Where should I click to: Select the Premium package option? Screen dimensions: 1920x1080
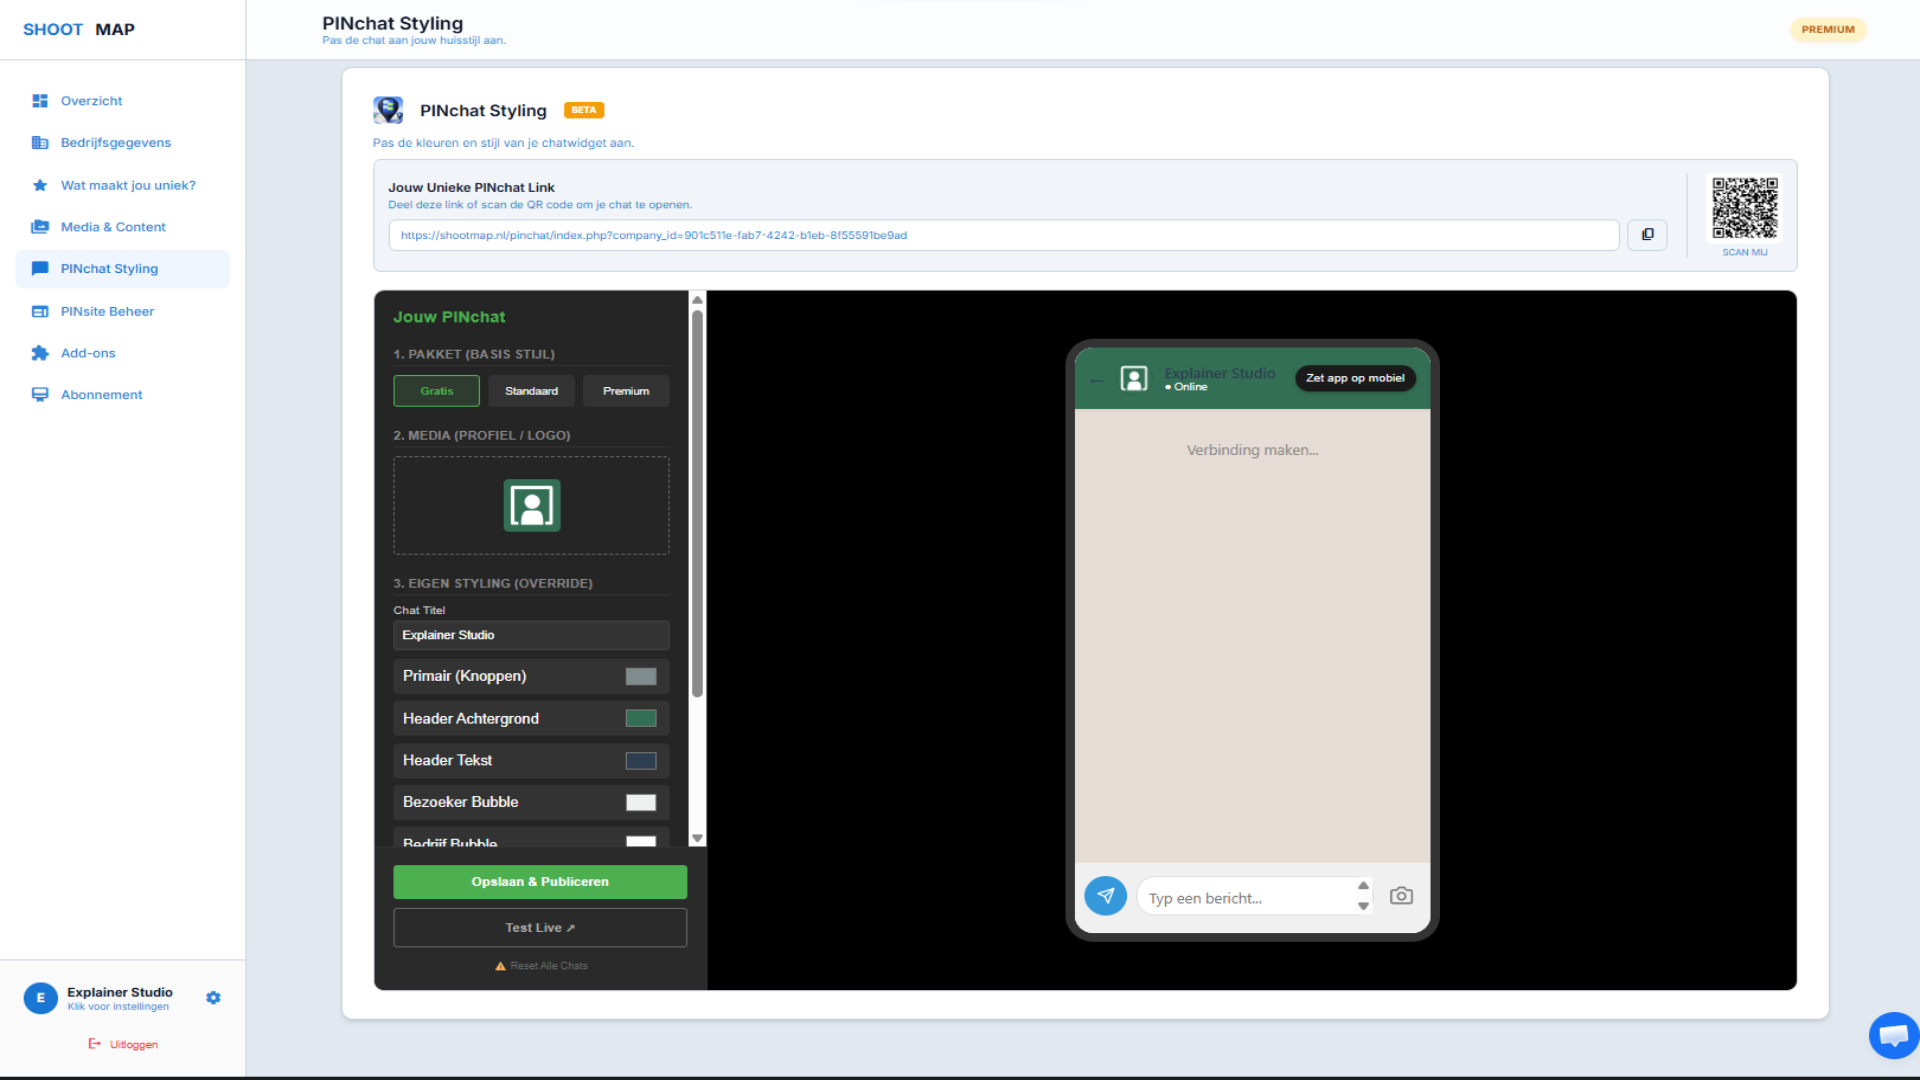tap(626, 391)
